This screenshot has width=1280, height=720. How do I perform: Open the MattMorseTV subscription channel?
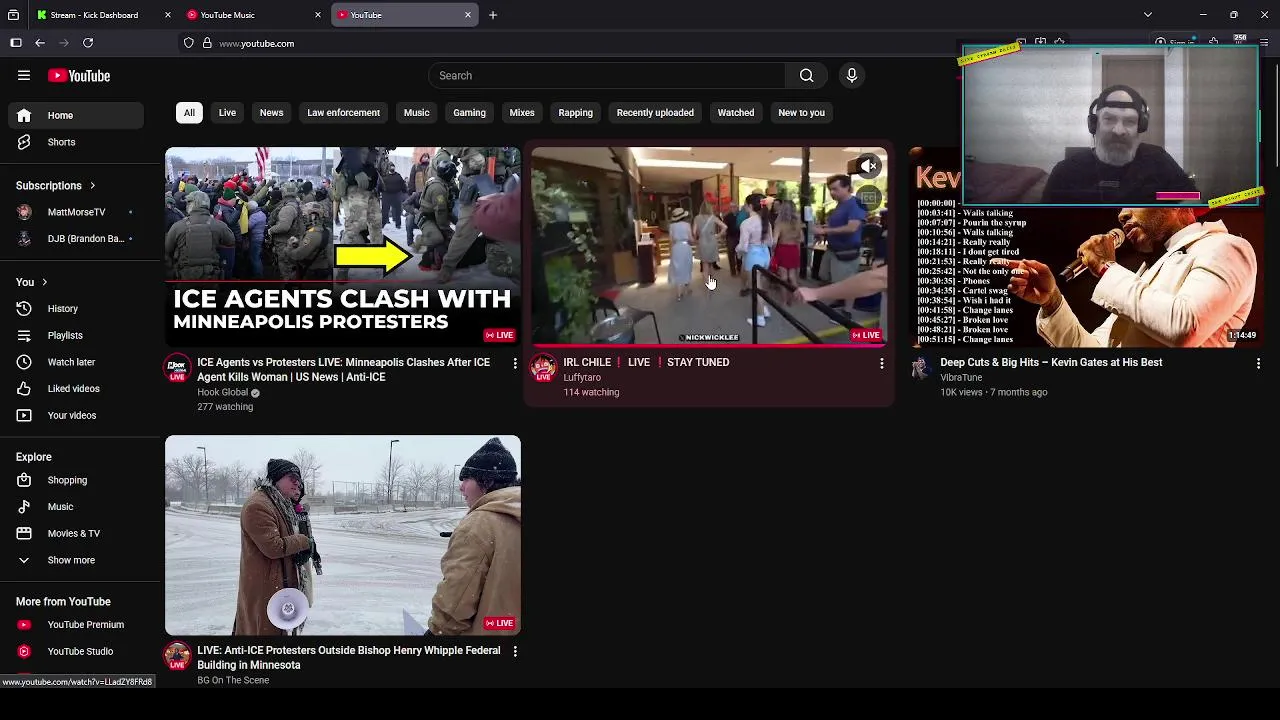tap(76, 212)
